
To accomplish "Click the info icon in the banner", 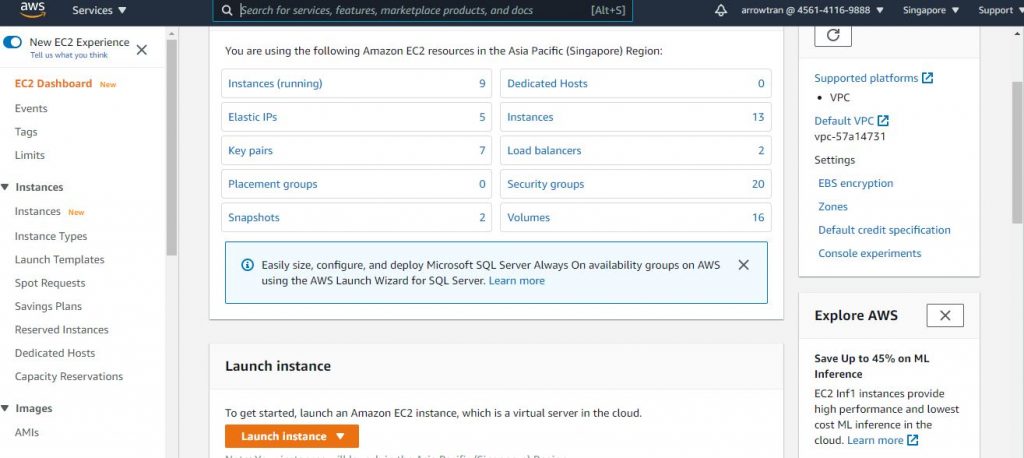I will click(248, 265).
